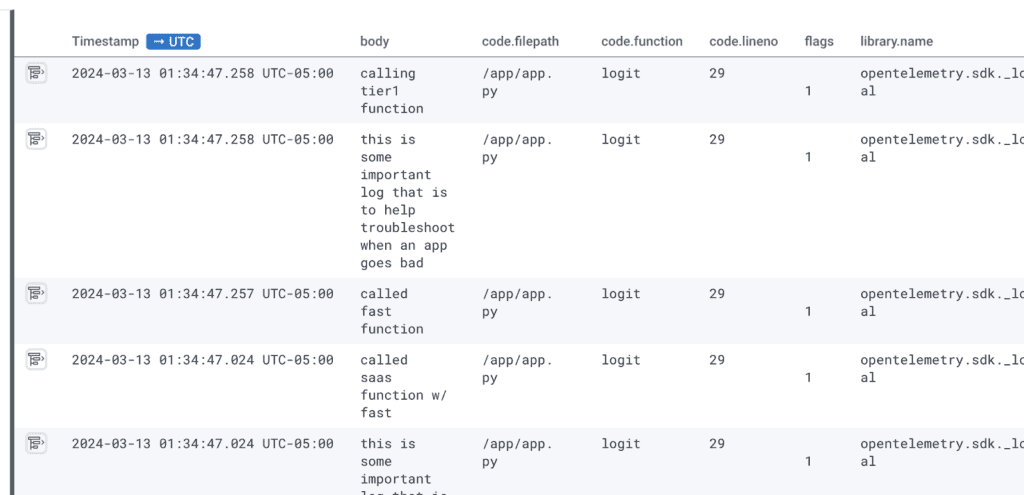
Task: Click flags value 1 in 'calling tier1' row
Action: (808, 91)
